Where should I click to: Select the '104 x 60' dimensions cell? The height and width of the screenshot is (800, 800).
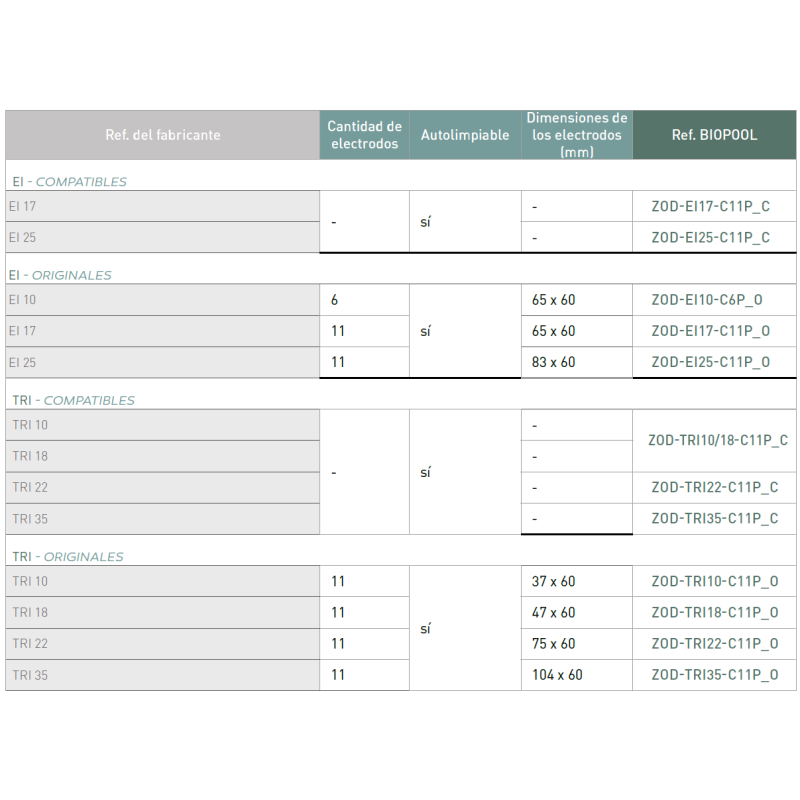[x=557, y=675]
